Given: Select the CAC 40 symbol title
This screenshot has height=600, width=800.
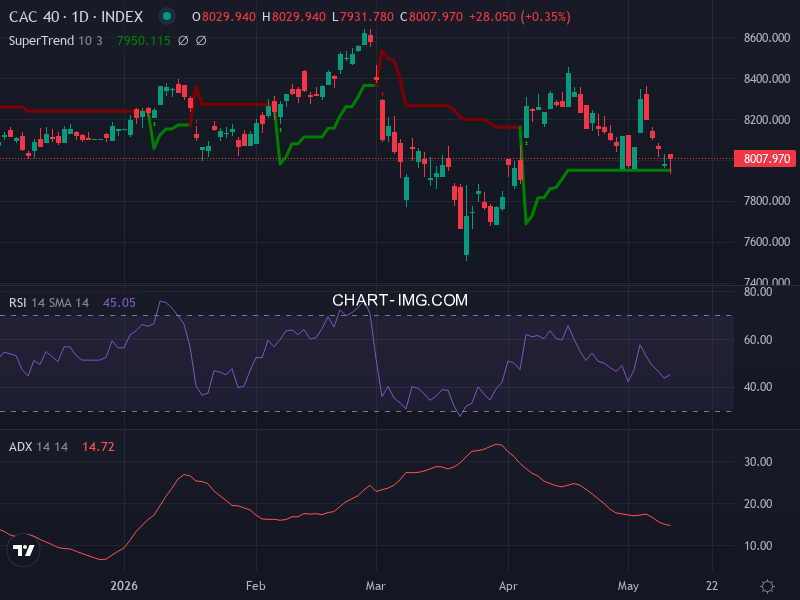Looking at the screenshot, I should pos(76,17).
